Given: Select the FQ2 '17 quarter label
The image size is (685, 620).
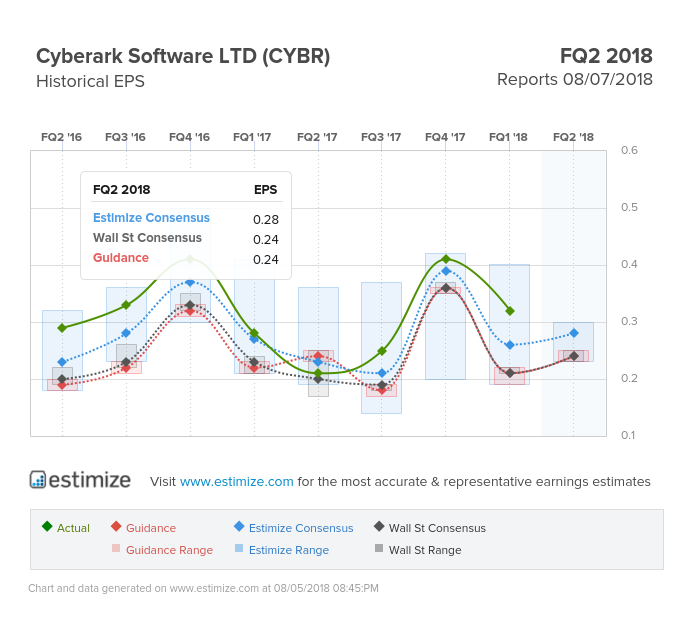Looking at the screenshot, I should [x=317, y=137].
